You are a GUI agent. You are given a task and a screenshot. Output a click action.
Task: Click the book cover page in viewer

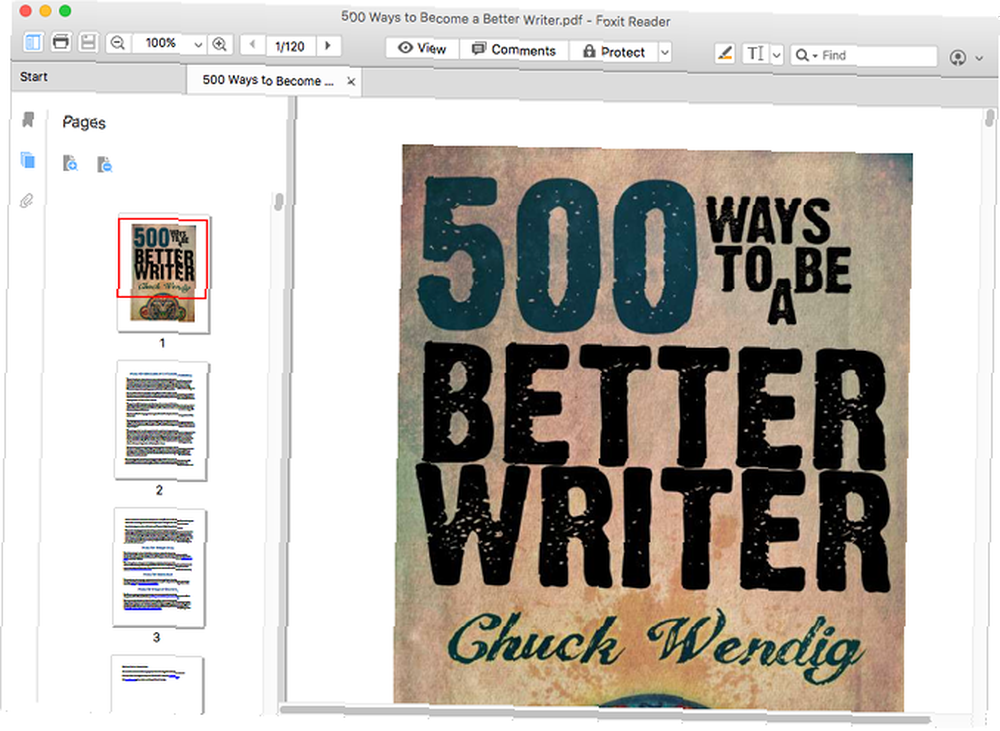[652, 426]
